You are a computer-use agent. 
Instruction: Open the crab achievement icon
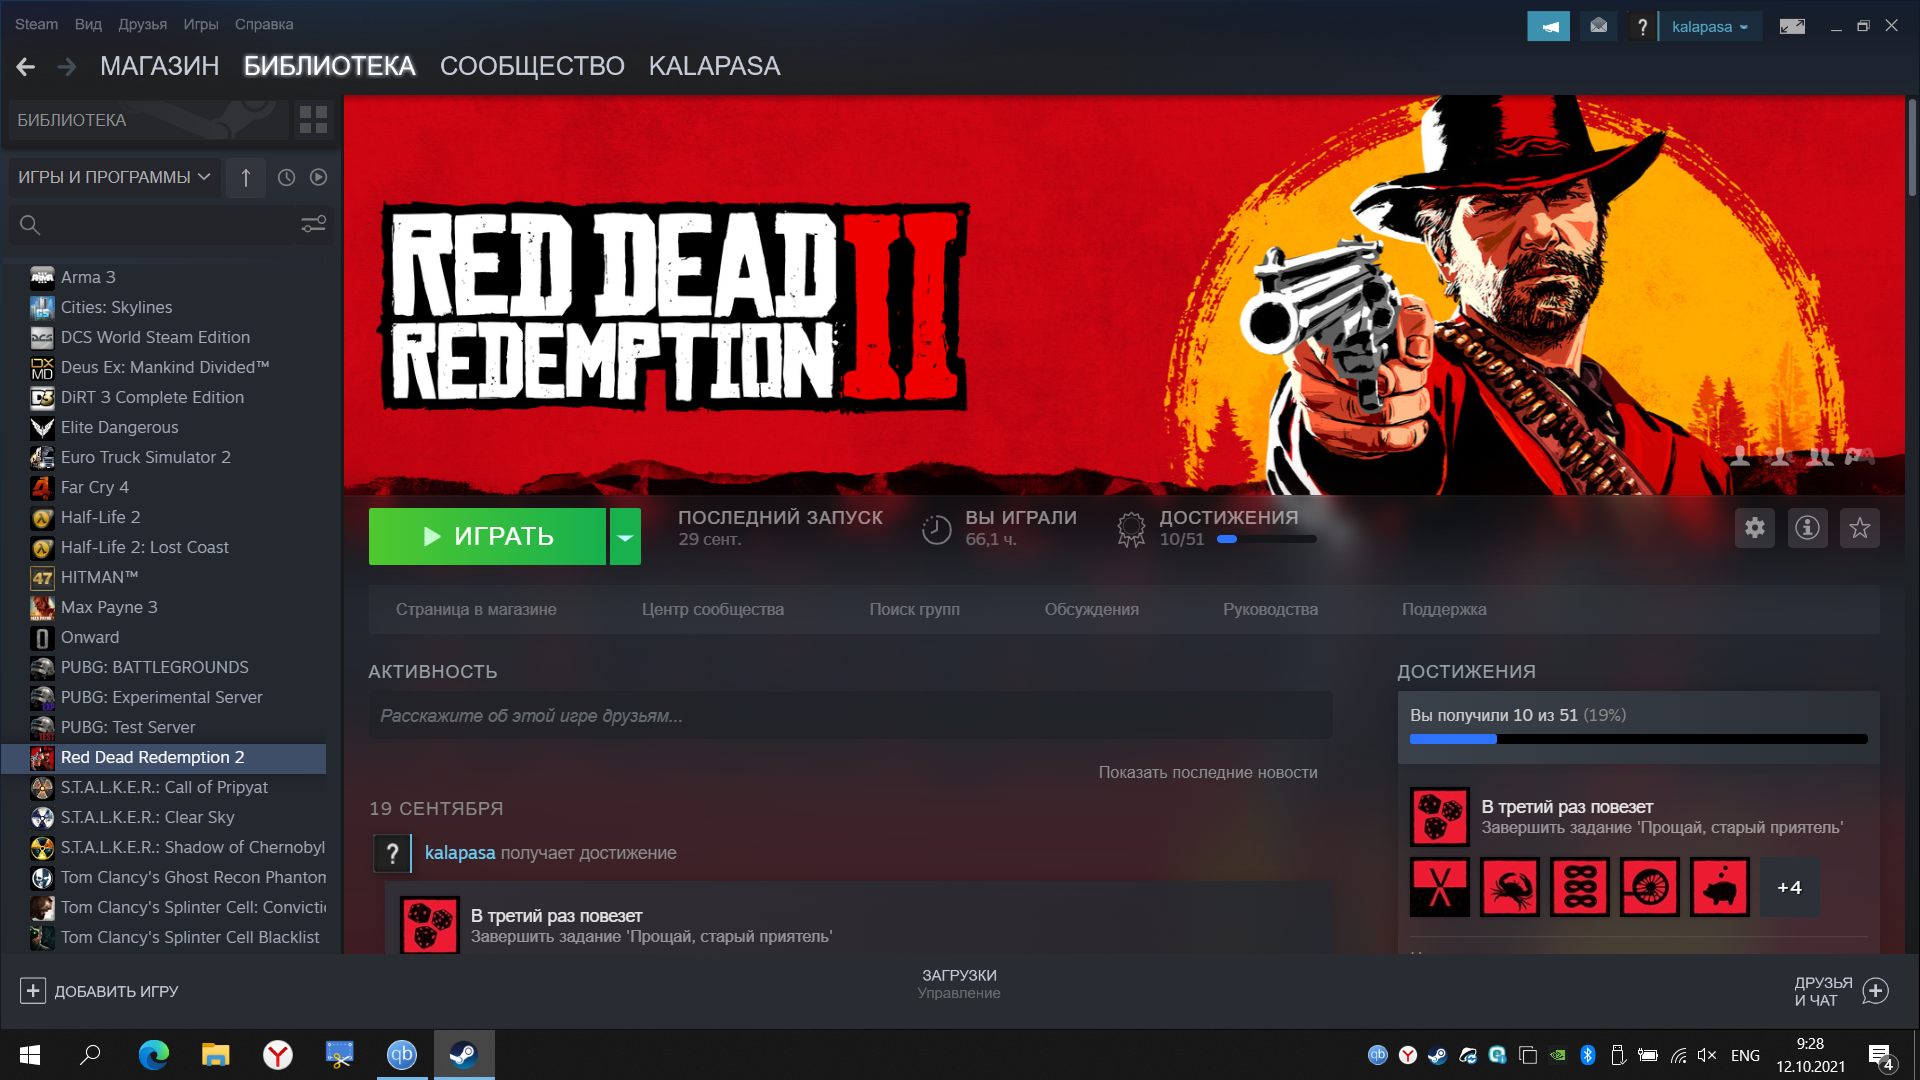pos(1510,887)
